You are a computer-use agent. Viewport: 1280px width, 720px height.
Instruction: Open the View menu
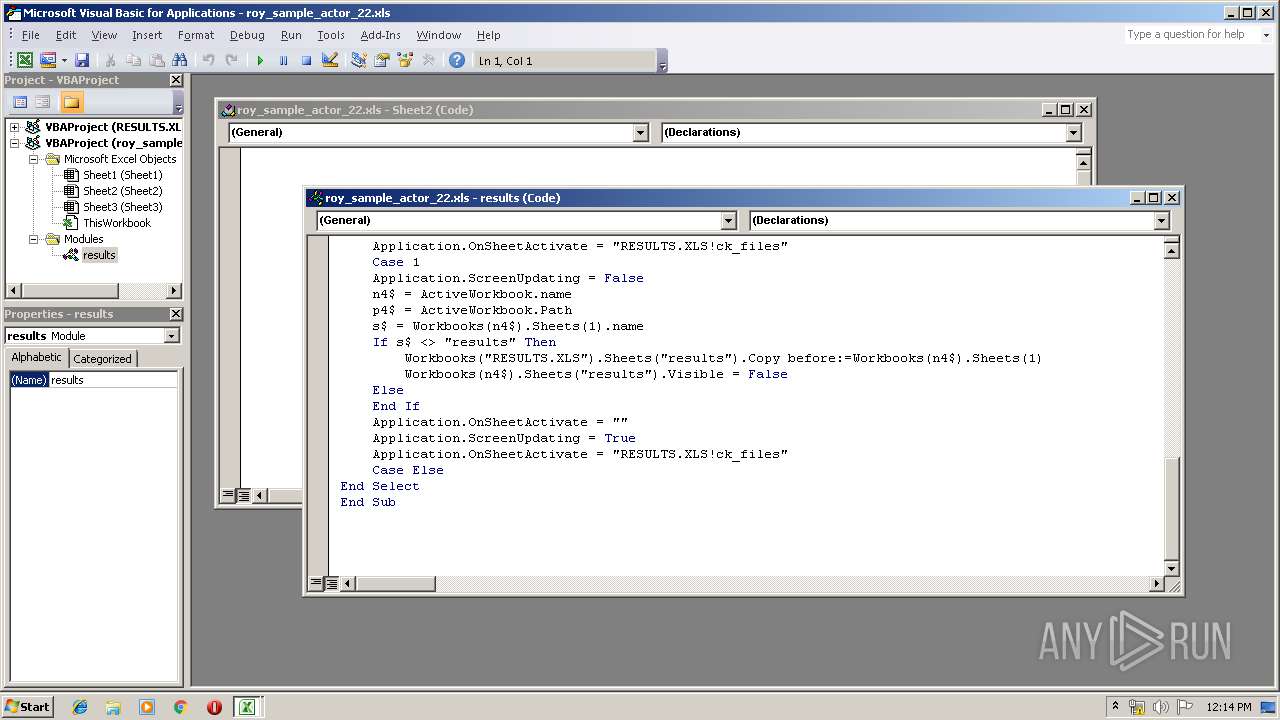tap(104, 35)
